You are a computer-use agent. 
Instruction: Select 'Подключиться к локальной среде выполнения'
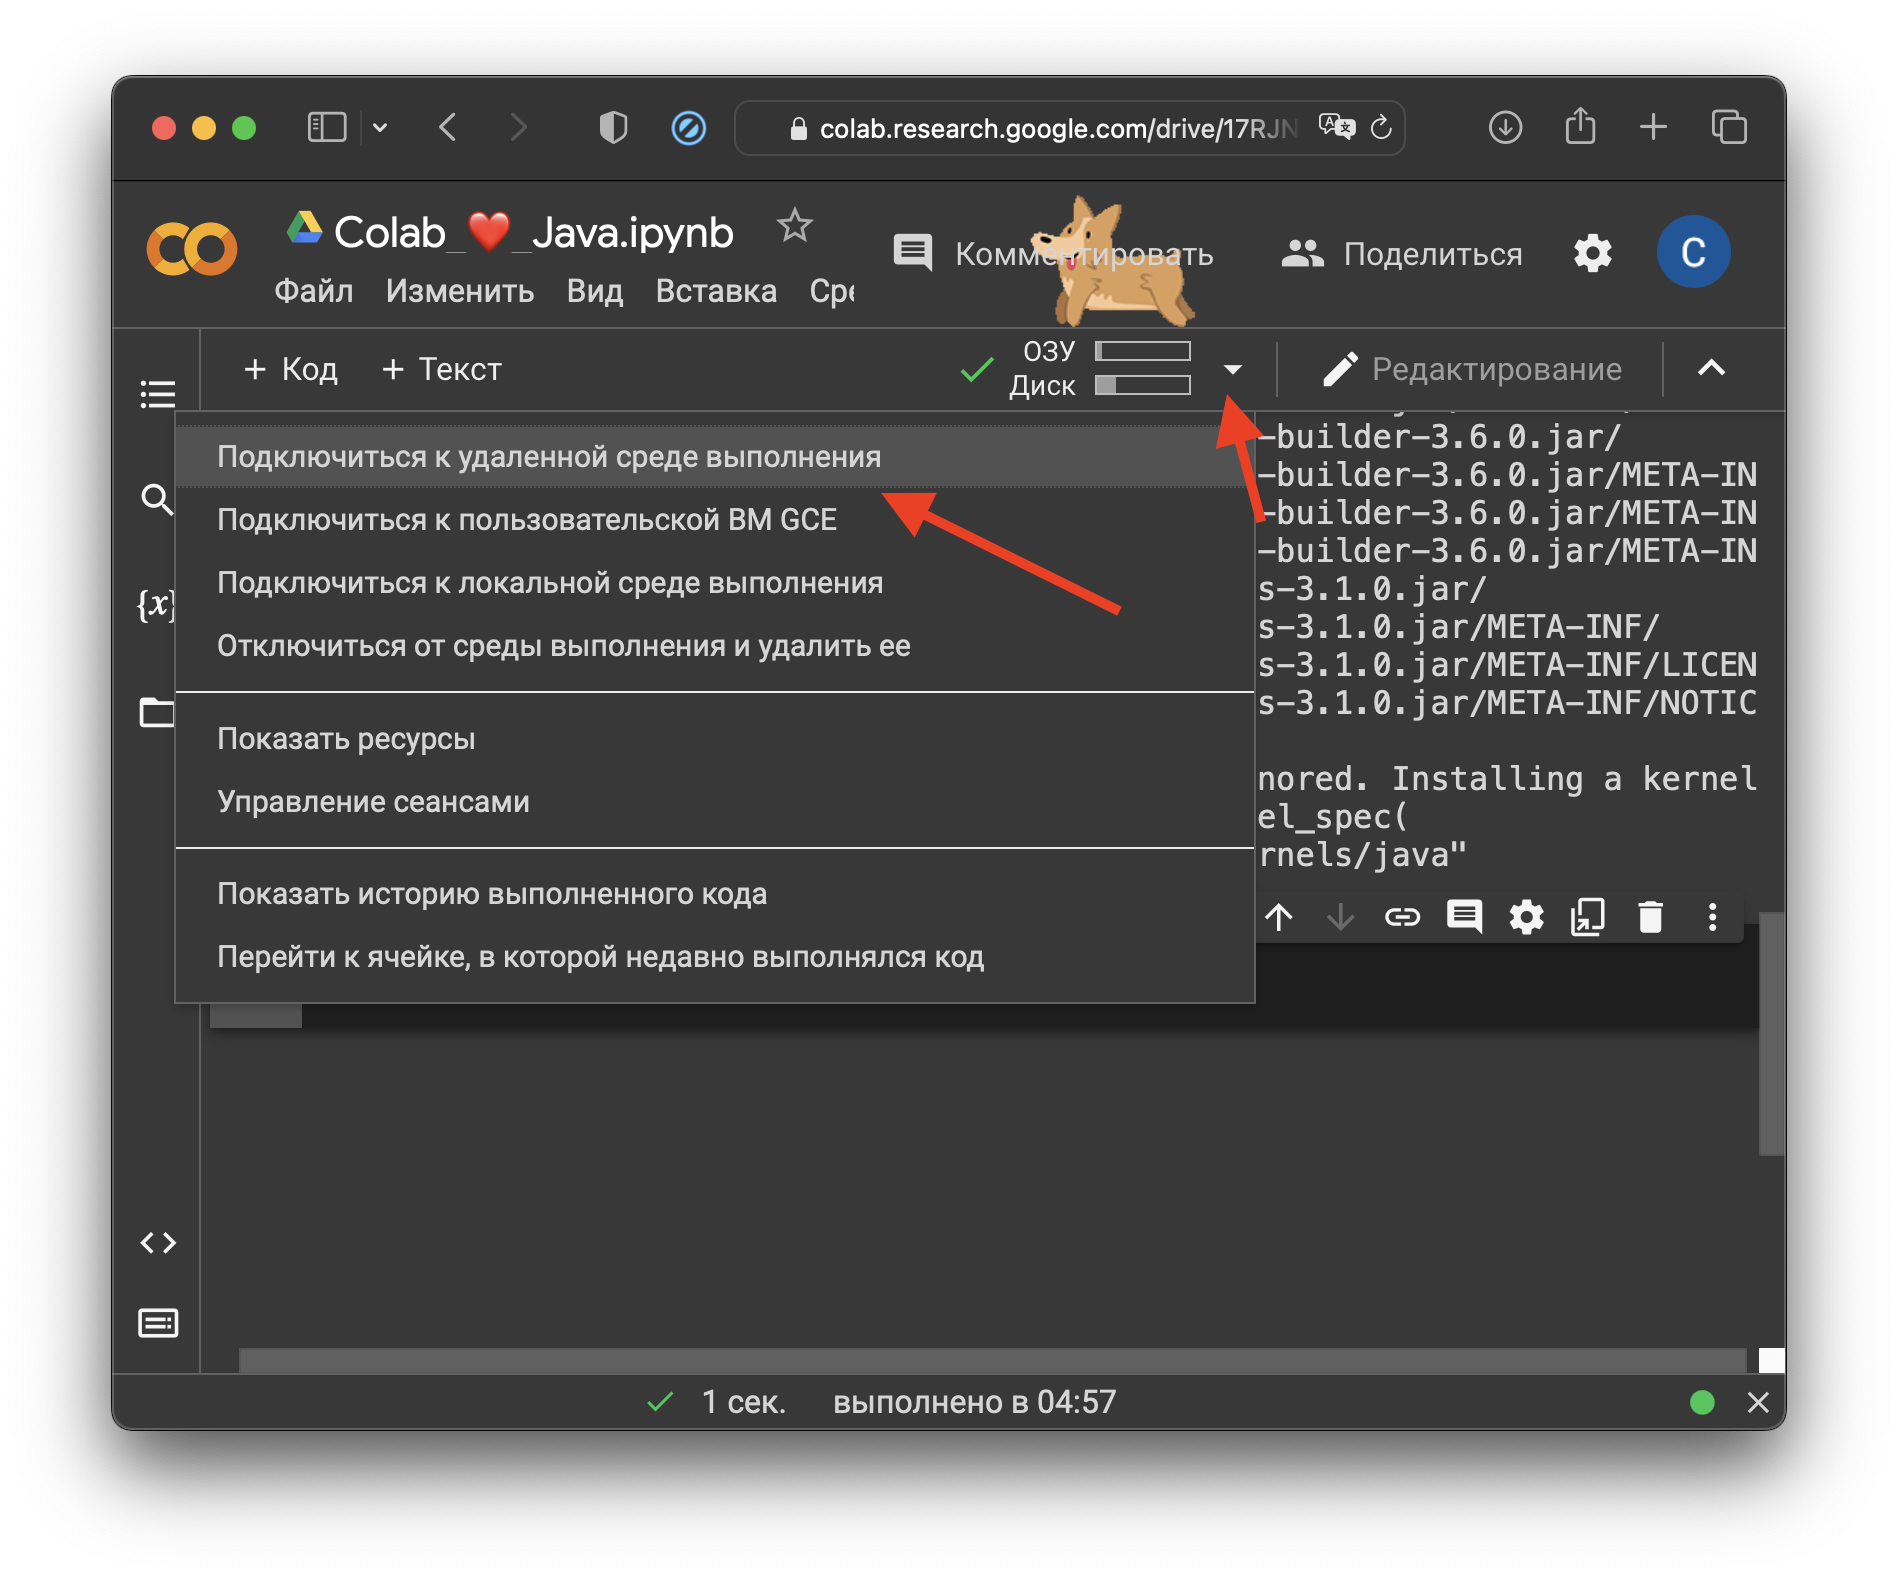coord(550,583)
